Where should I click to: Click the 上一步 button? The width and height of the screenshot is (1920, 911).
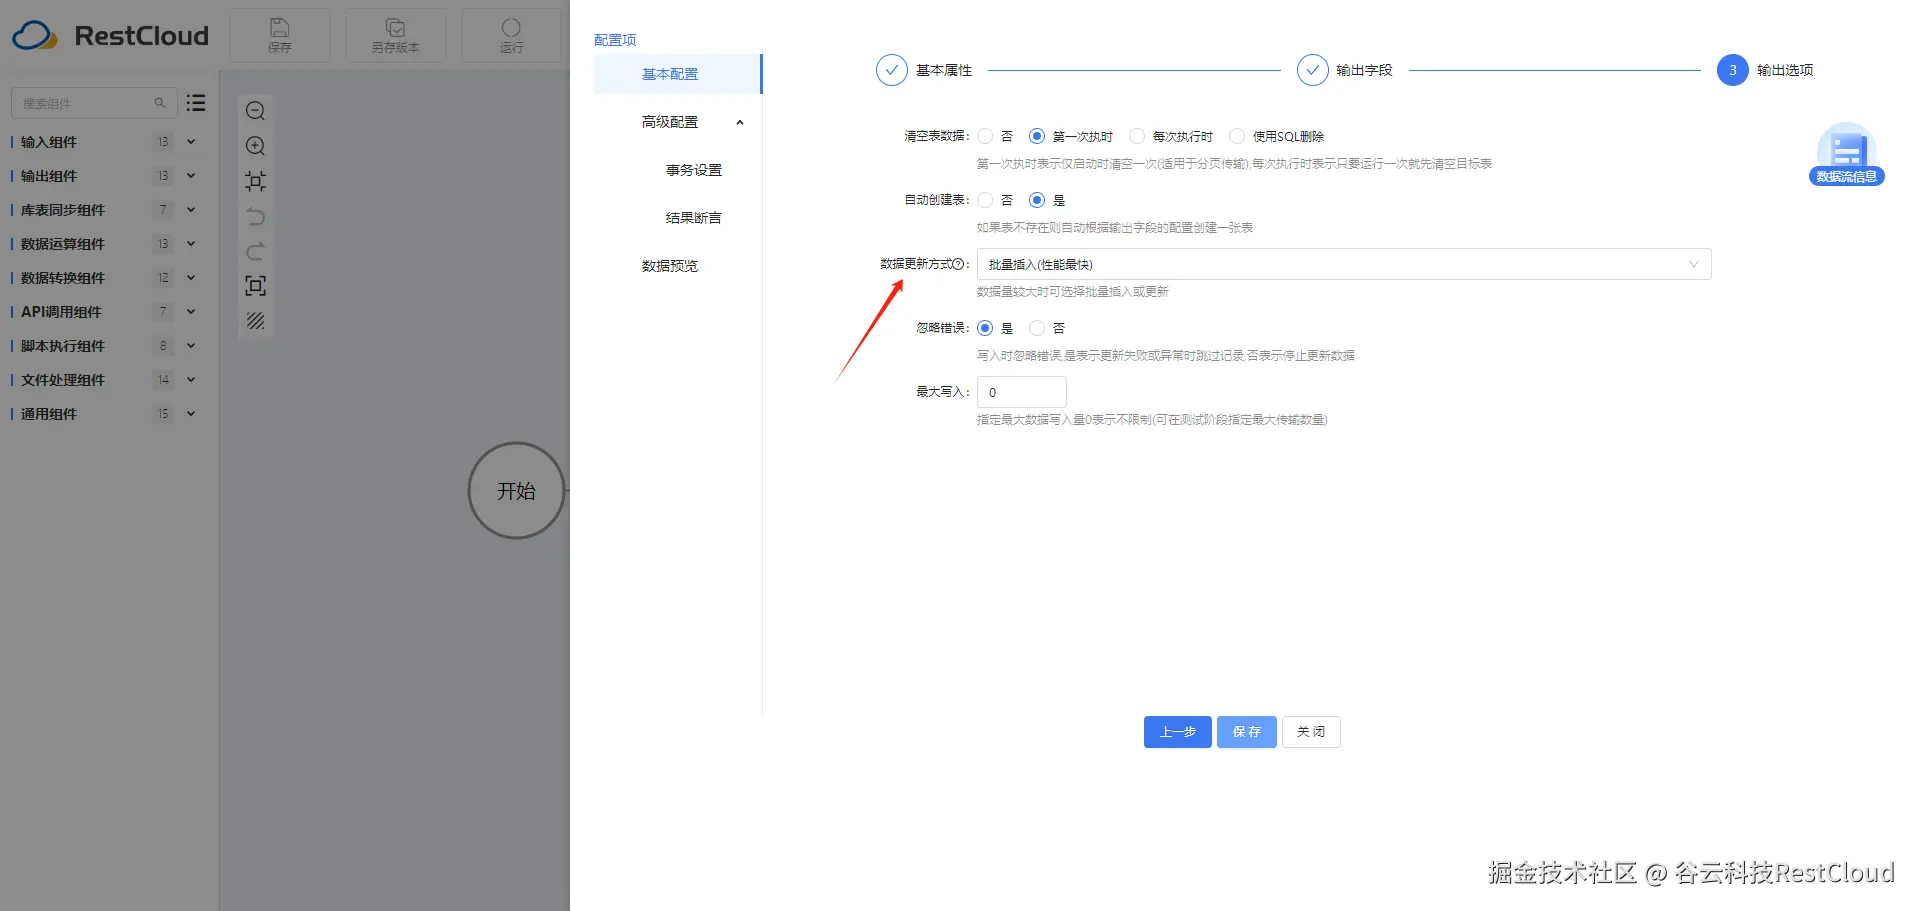(x=1178, y=732)
